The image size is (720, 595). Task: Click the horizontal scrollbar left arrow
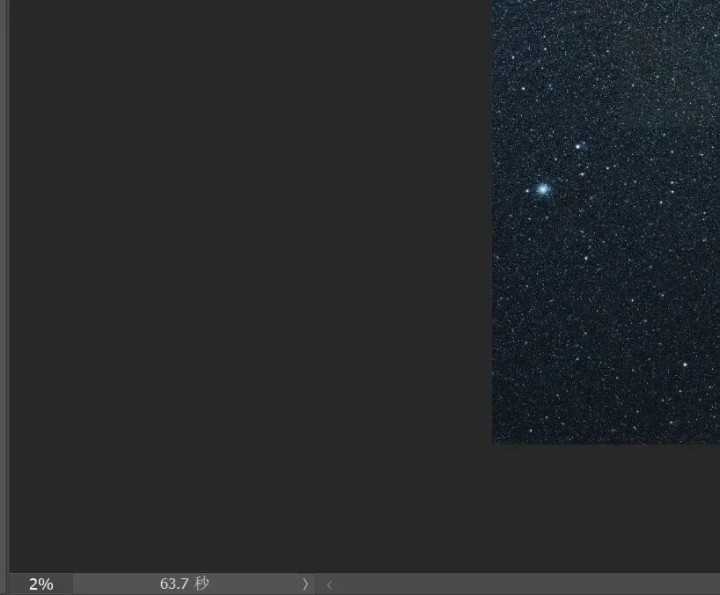tap(329, 584)
